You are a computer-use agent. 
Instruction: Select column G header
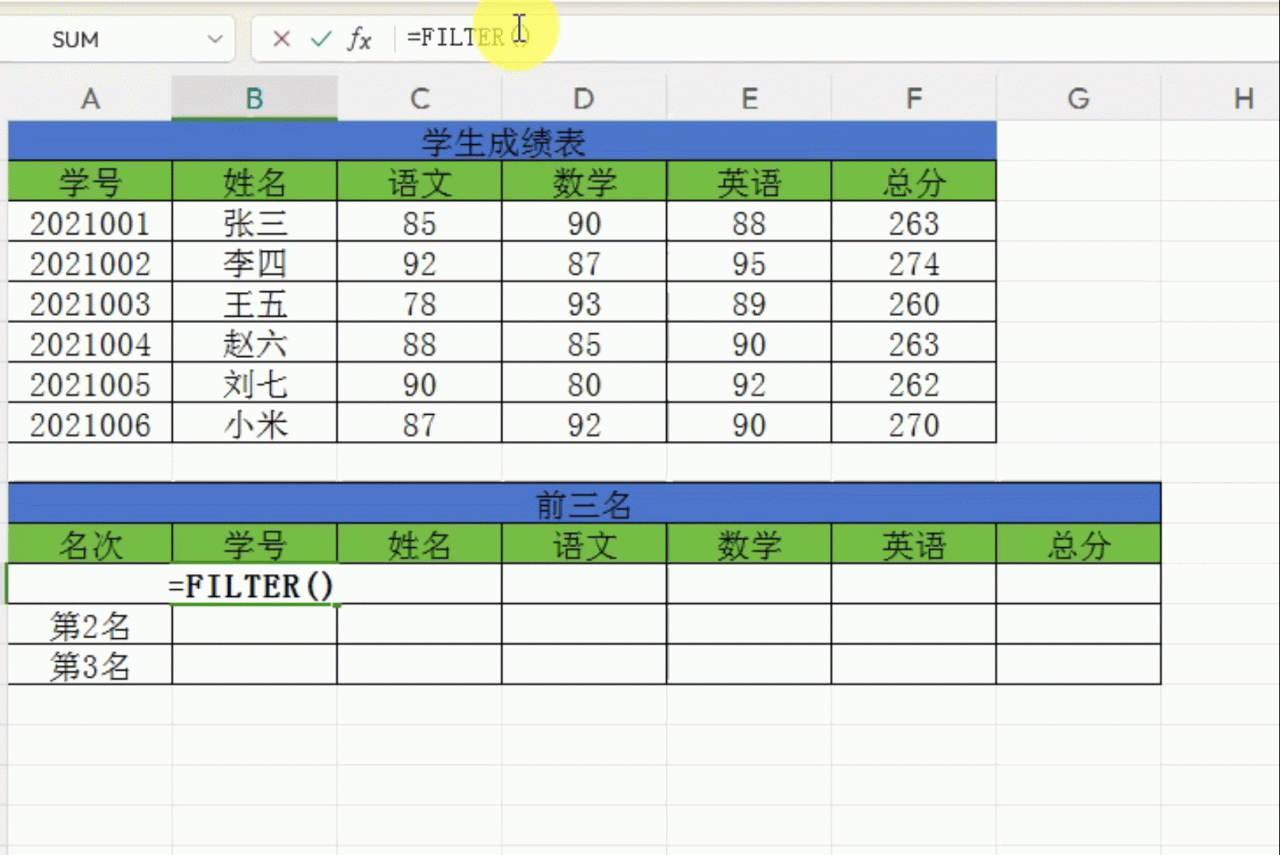[x=1078, y=98]
